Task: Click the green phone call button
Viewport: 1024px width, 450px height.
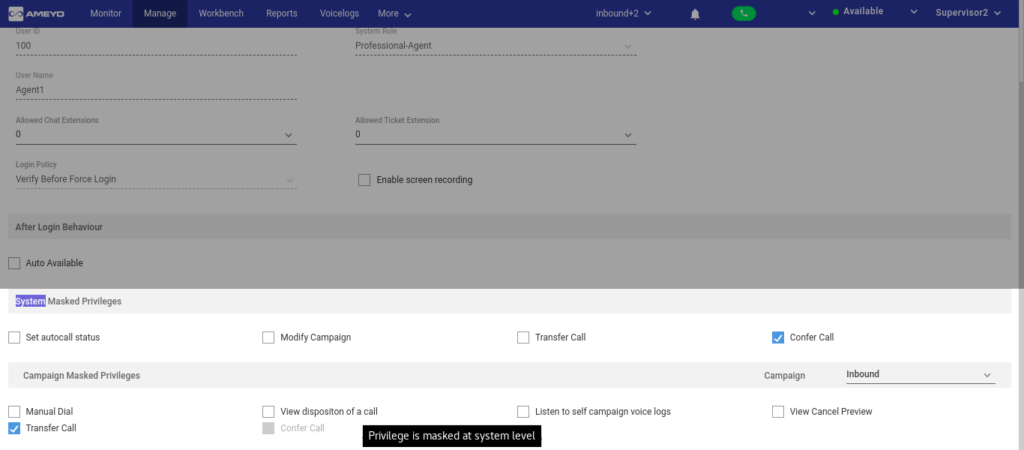Action: tap(744, 13)
